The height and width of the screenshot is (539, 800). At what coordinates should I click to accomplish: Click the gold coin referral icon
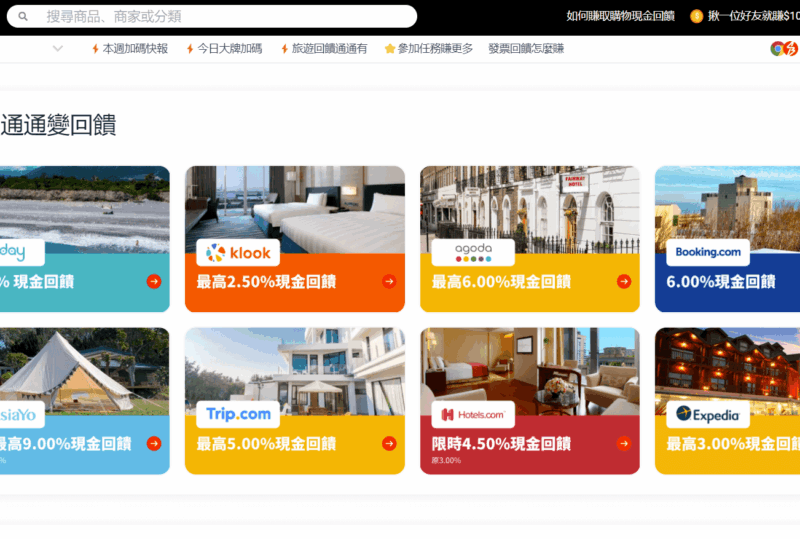coord(696,16)
